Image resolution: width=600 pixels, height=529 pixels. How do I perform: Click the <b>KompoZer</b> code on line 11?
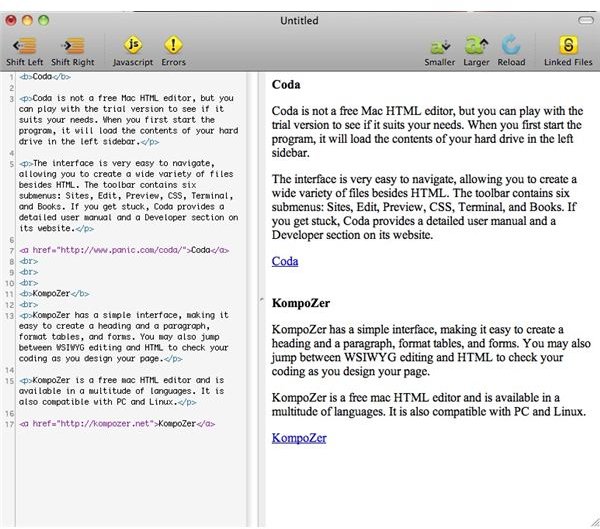(54, 294)
